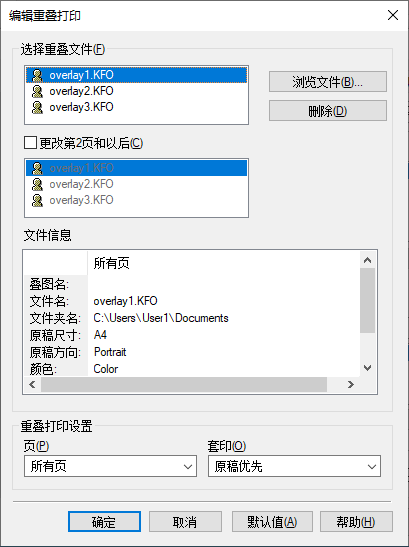This screenshot has height=547, width=409.
Task: Open help via 帮助 button
Action: coord(356,522)
